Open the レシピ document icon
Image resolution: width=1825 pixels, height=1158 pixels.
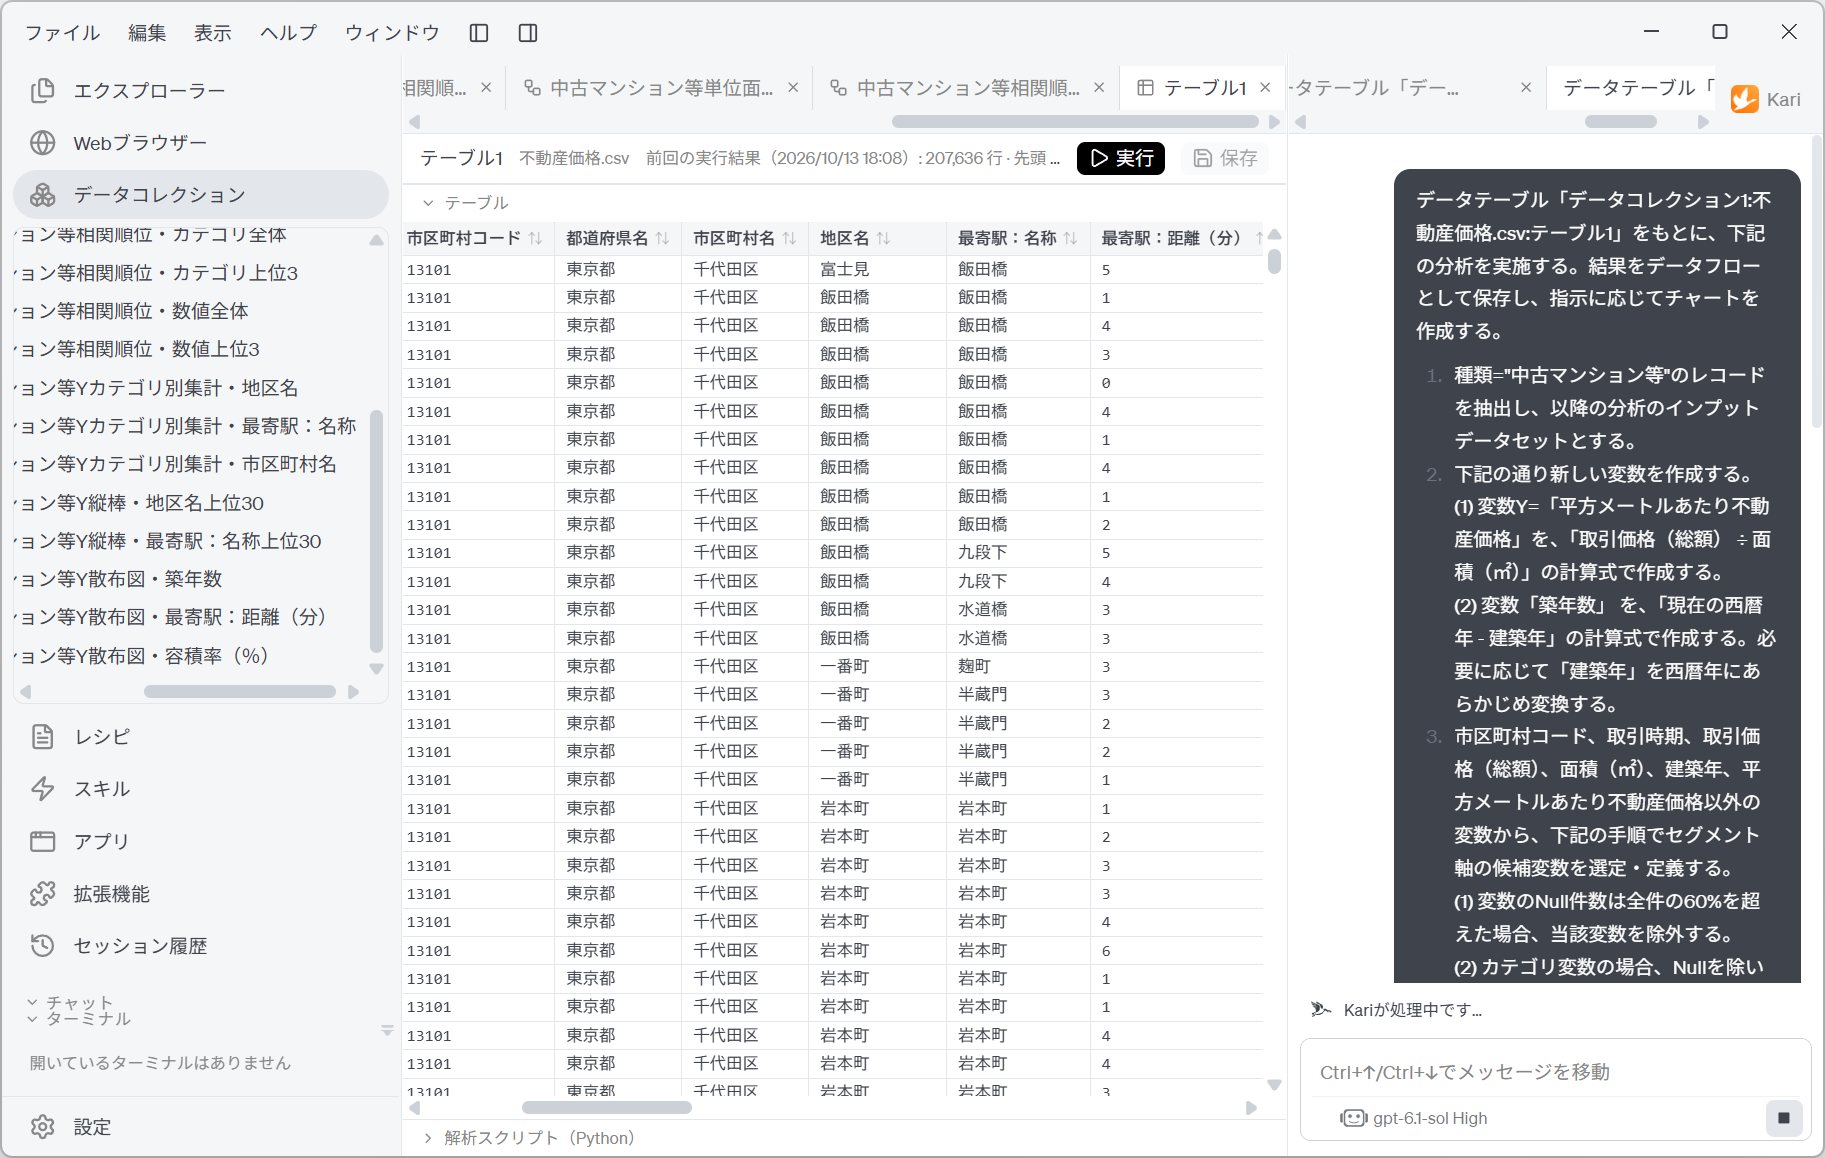[42, 737]
